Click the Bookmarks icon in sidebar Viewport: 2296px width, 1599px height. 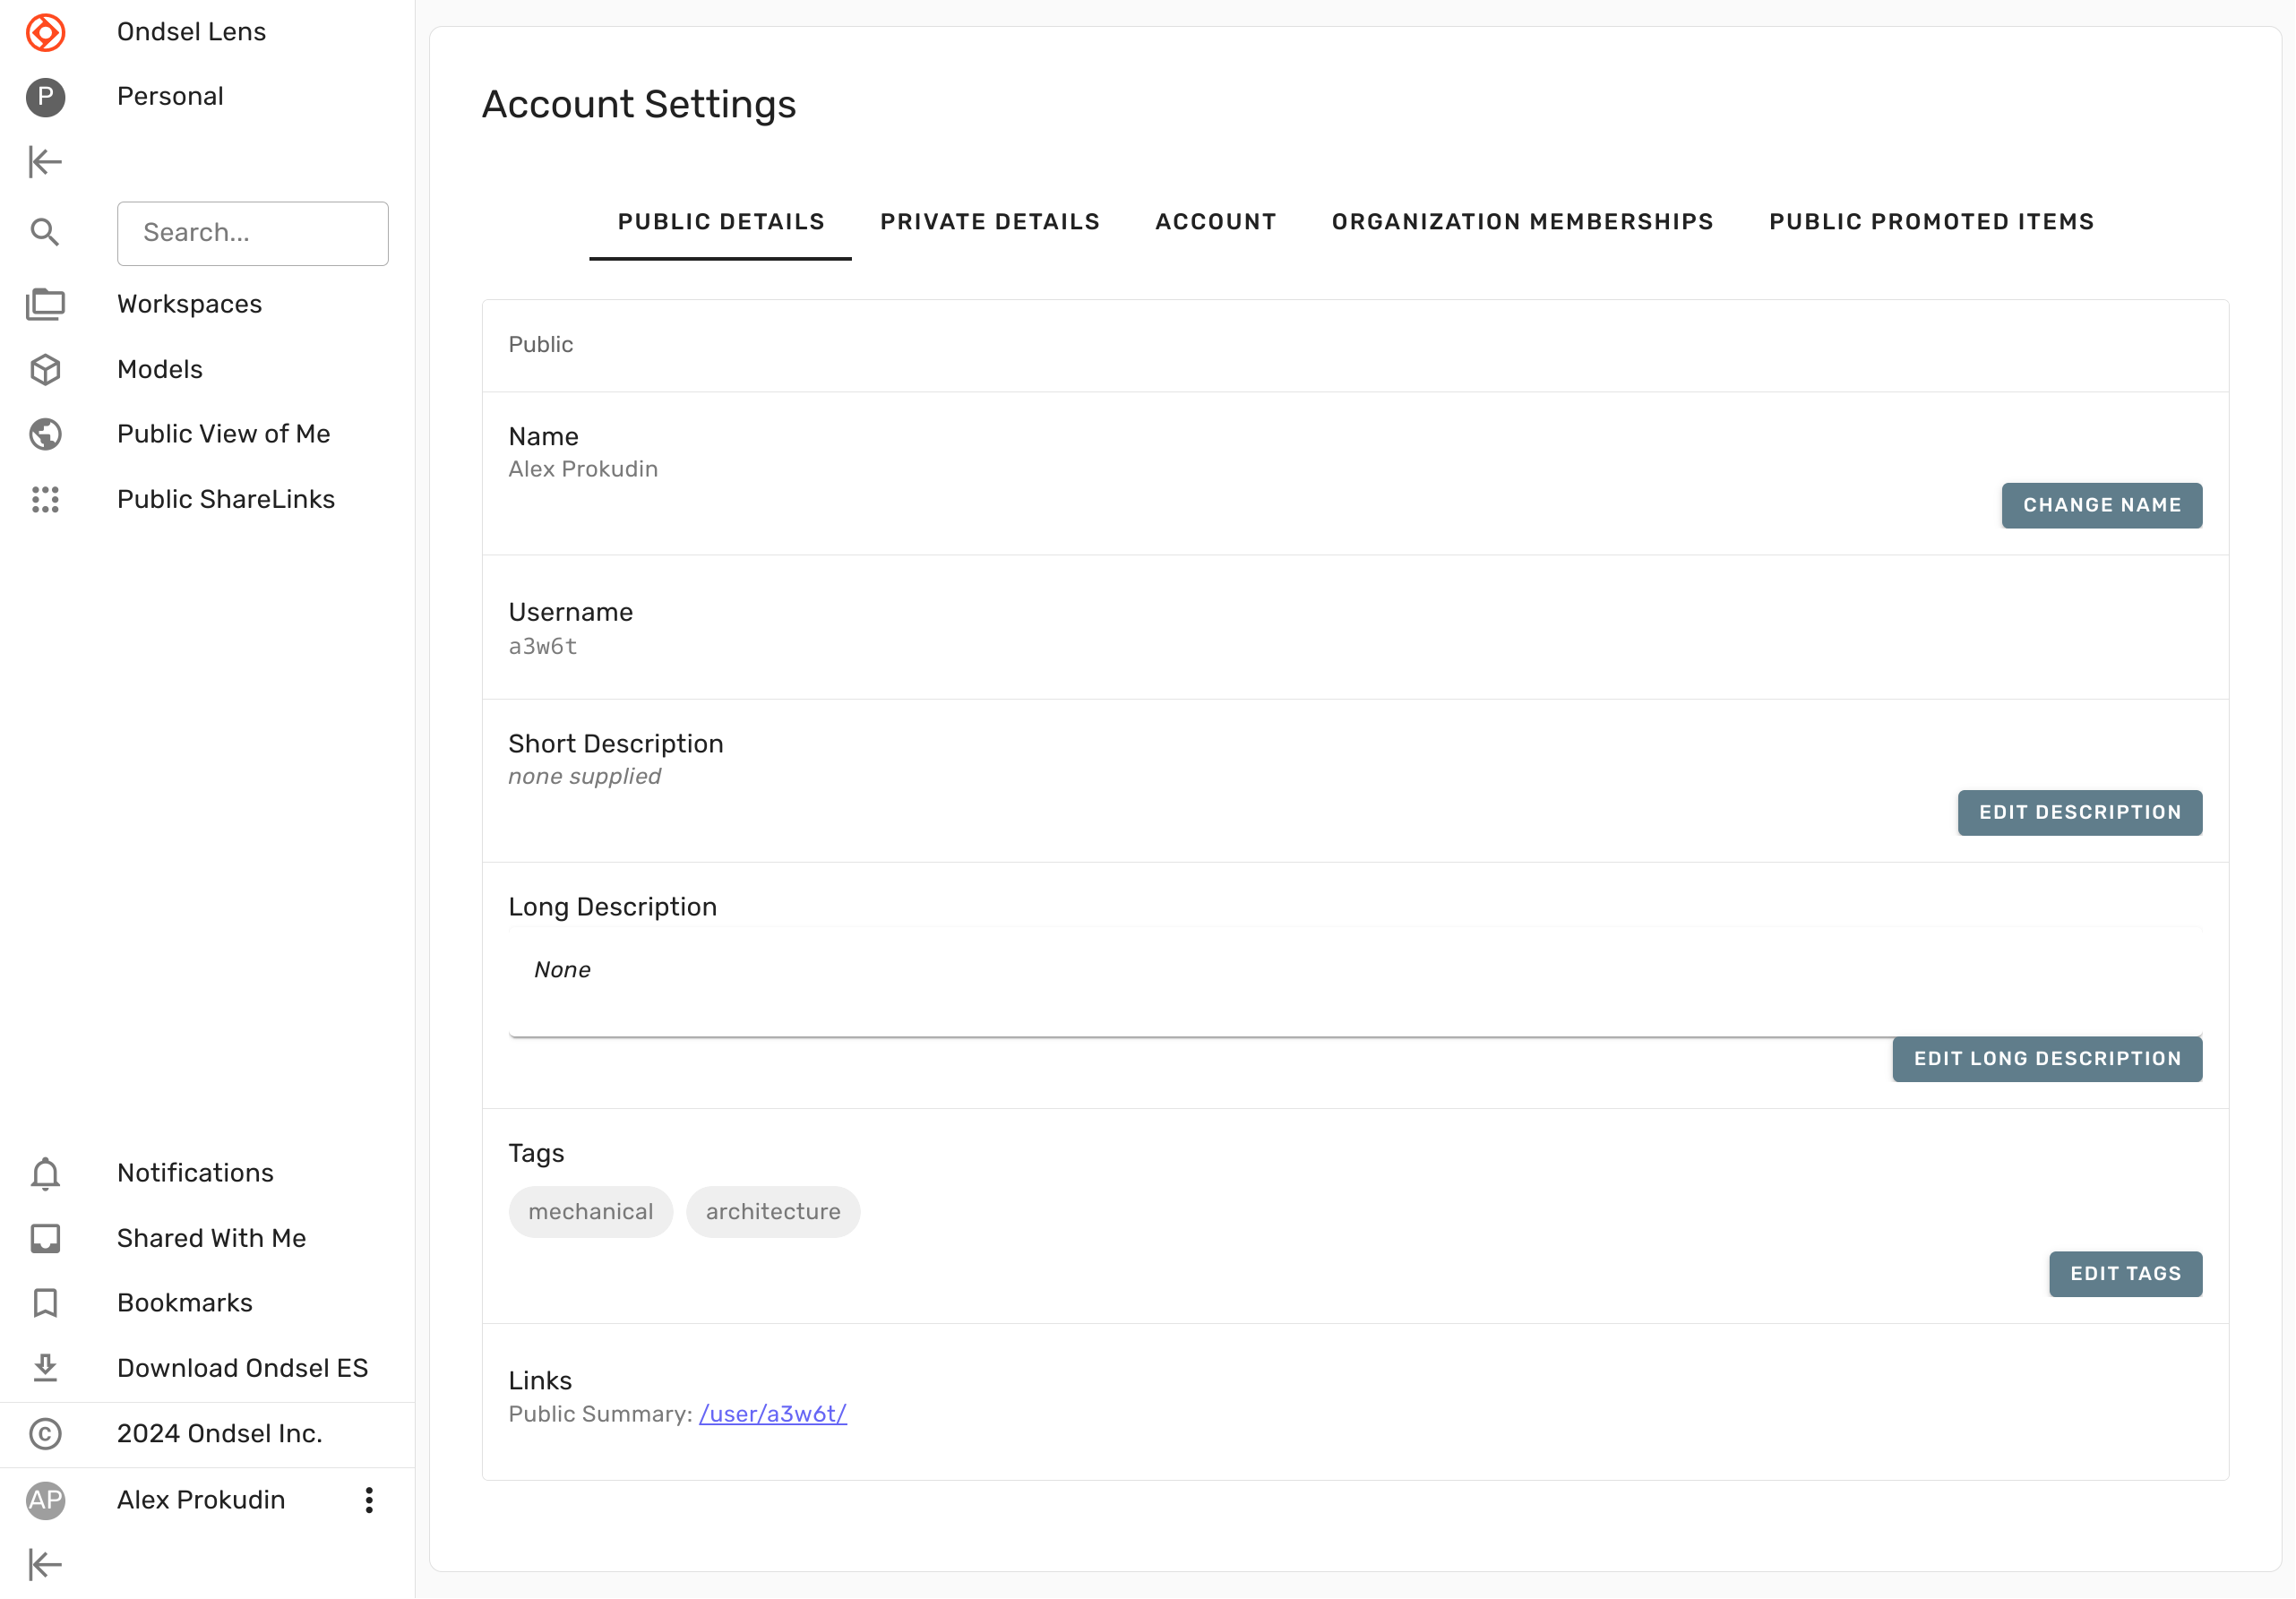click(45, 1303)
